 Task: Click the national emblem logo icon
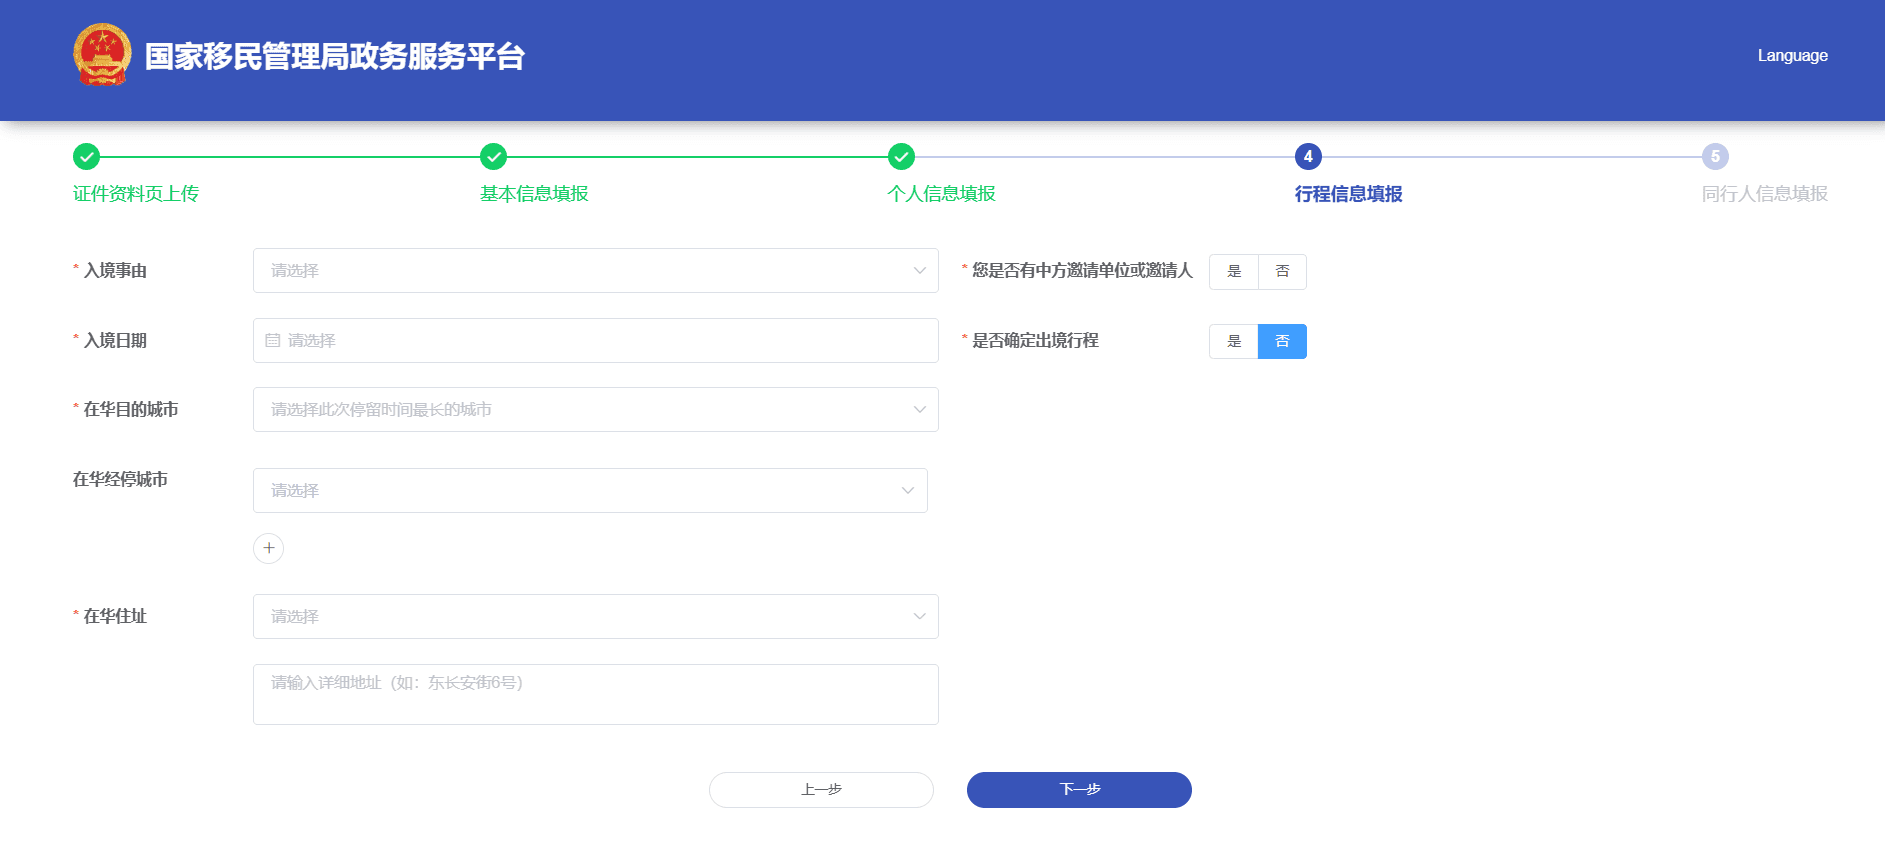coord(102,55)
